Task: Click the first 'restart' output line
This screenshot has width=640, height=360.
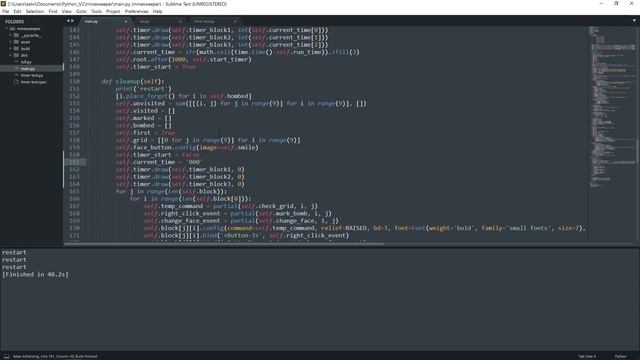Action: tap(14, 253)
